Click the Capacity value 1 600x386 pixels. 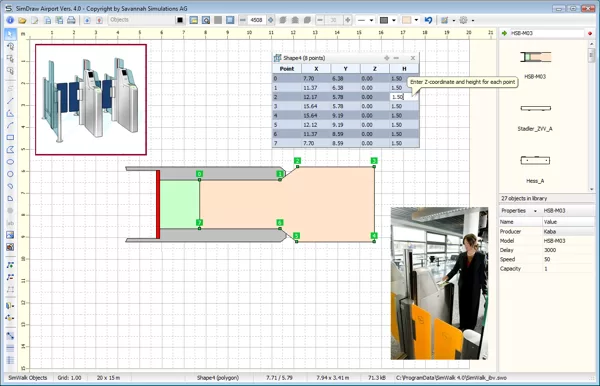point(546,269)
